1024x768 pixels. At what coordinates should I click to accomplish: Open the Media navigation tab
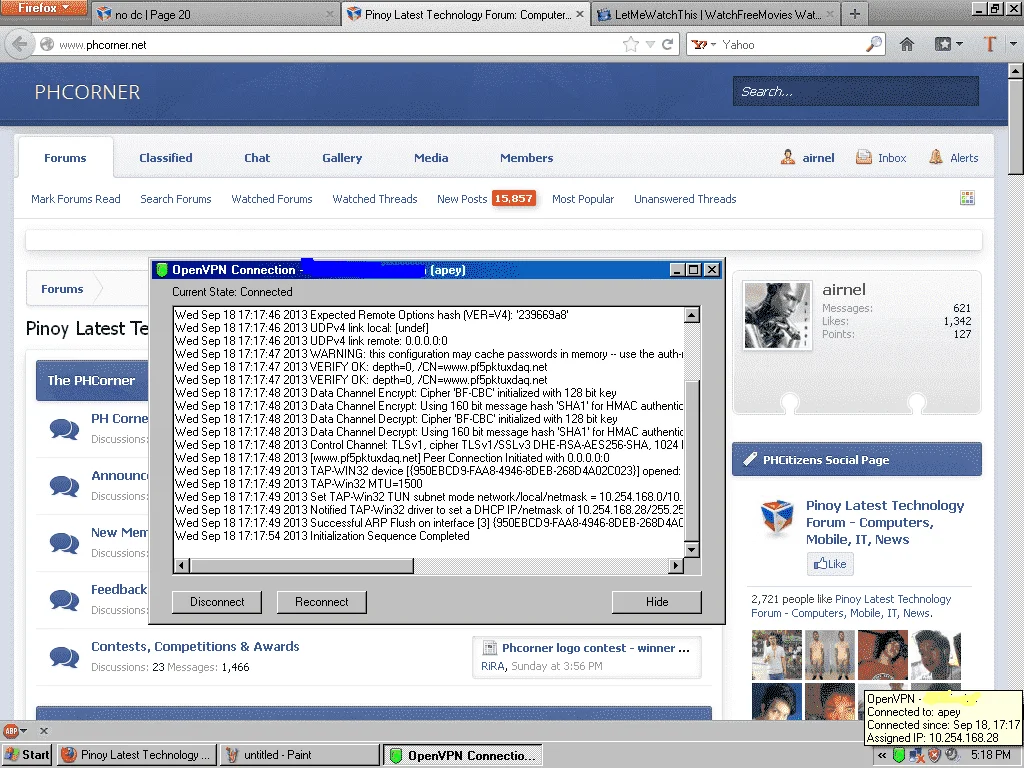coord(431,158)
